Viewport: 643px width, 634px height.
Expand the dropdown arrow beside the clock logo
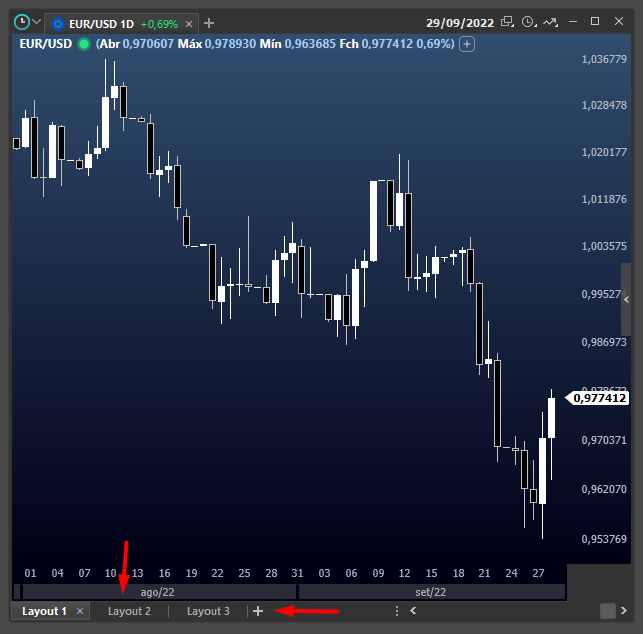coord(37,21)
